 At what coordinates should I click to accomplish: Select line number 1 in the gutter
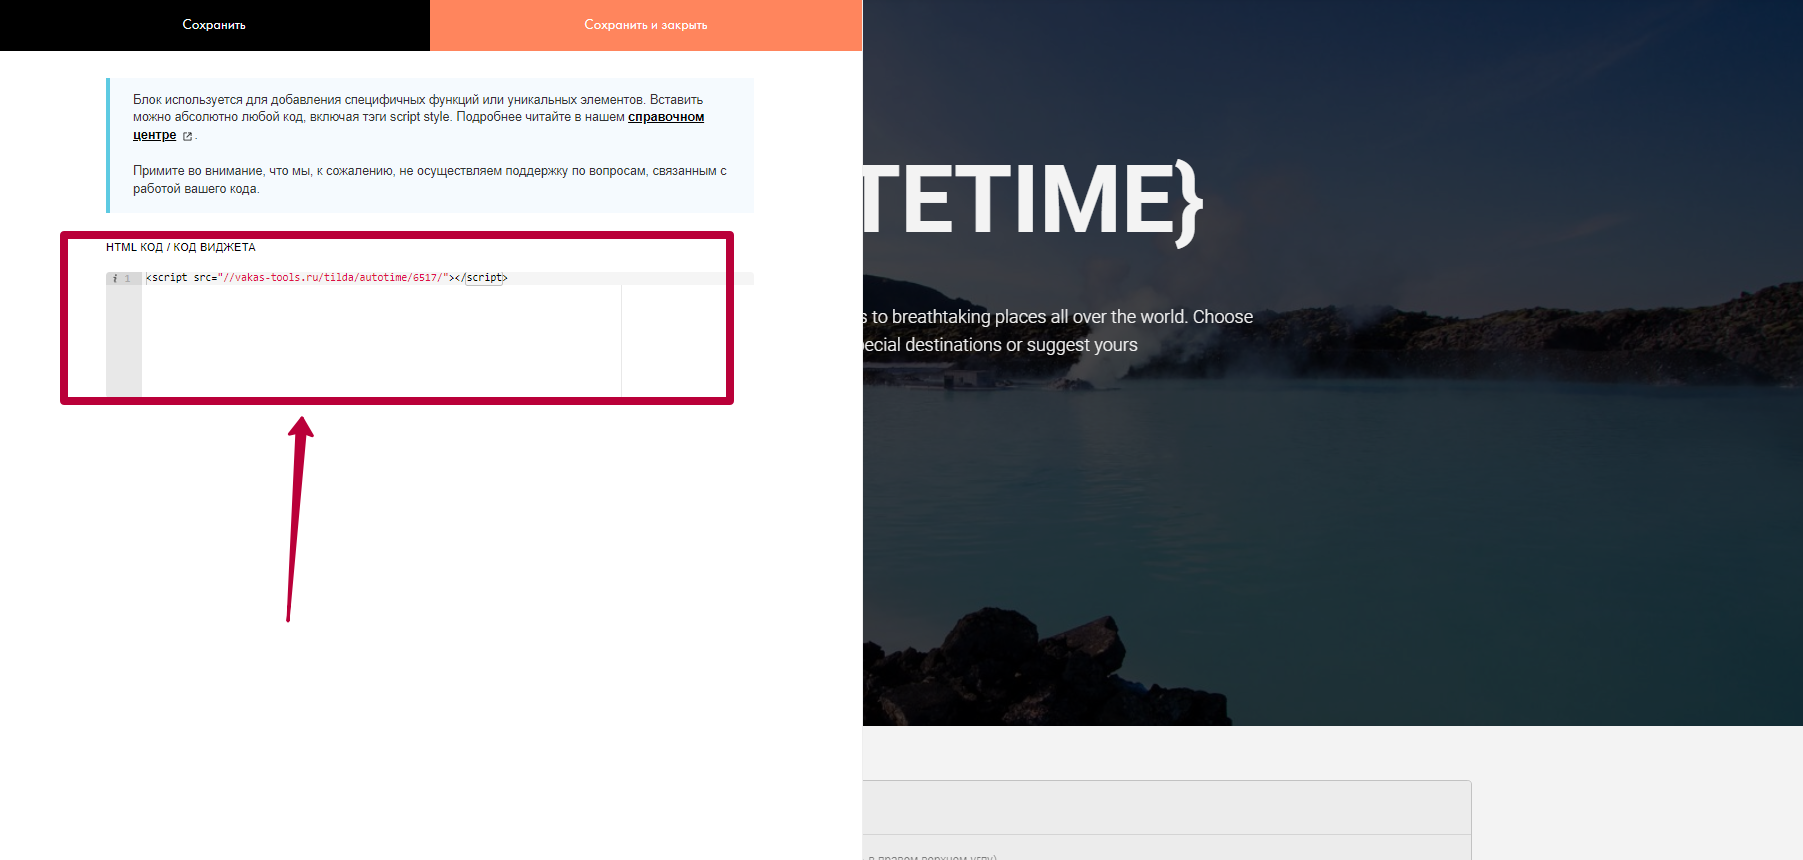tap(128, 279)
